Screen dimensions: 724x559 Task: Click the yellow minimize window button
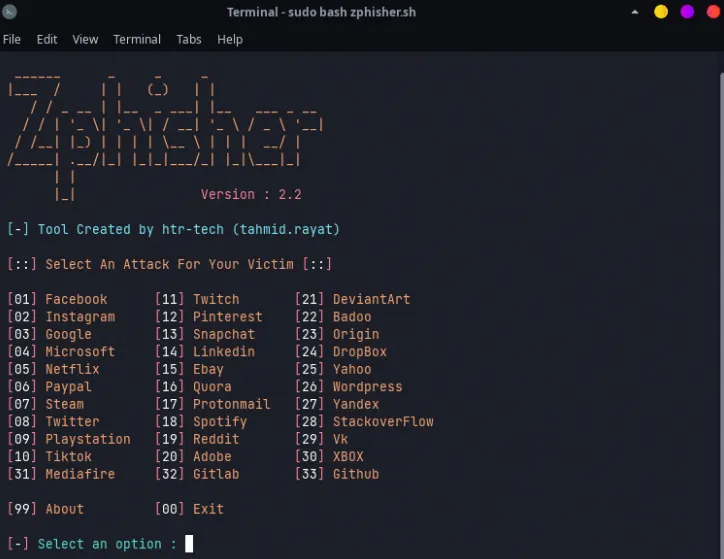[661, 12]
